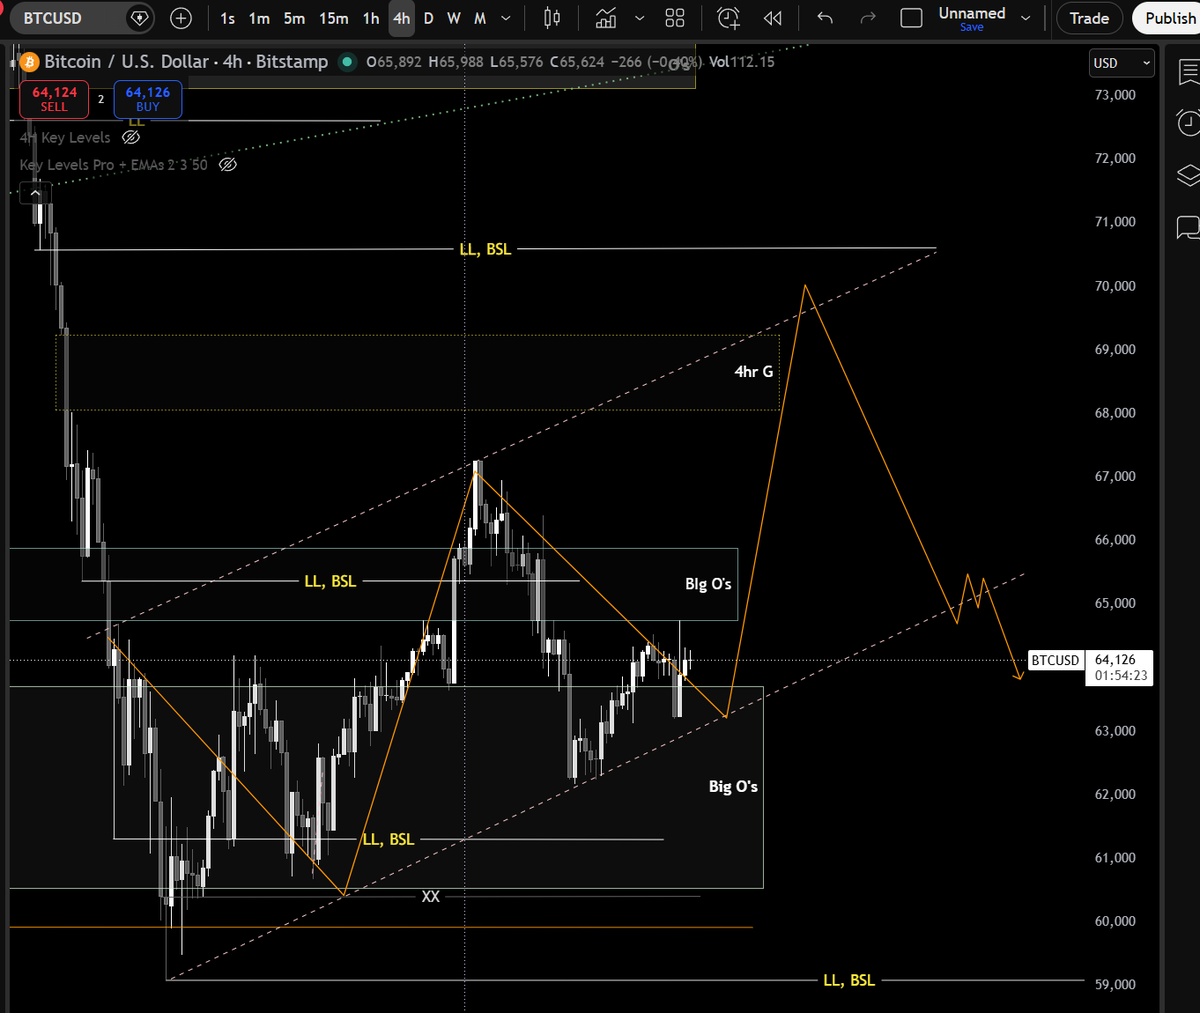Start bar Replay with the rewind icon
The image size is (1200, 1013).
(772, 18)
